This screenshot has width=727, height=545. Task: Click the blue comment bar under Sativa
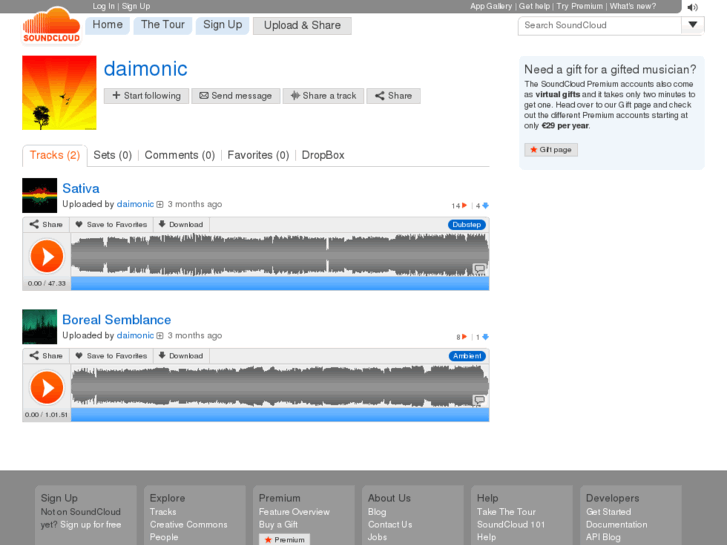[x=280, y=283]
